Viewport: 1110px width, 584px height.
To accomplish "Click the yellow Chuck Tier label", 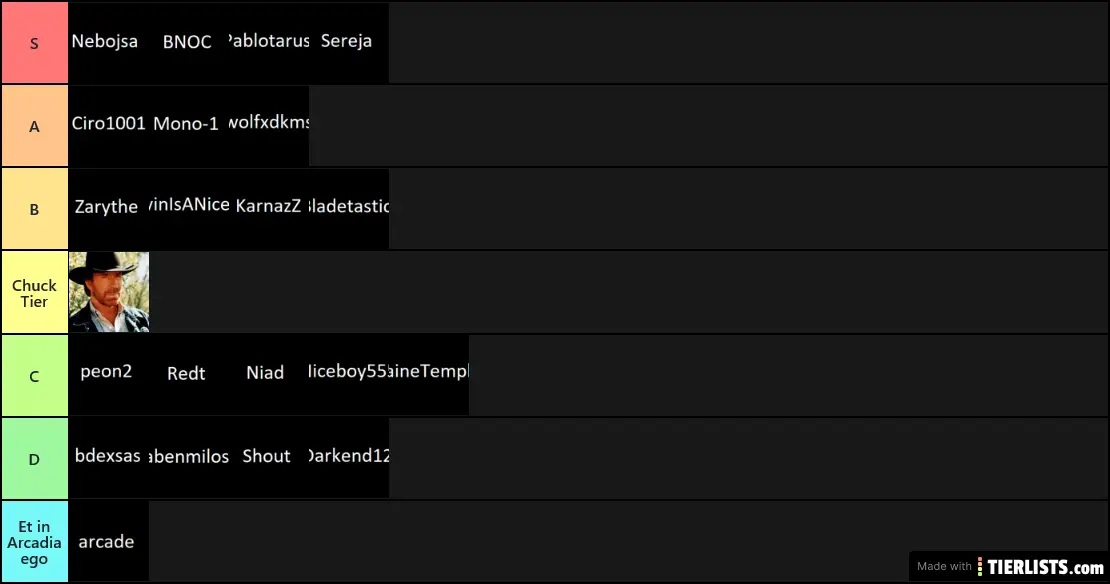I will tap(34, 292).
